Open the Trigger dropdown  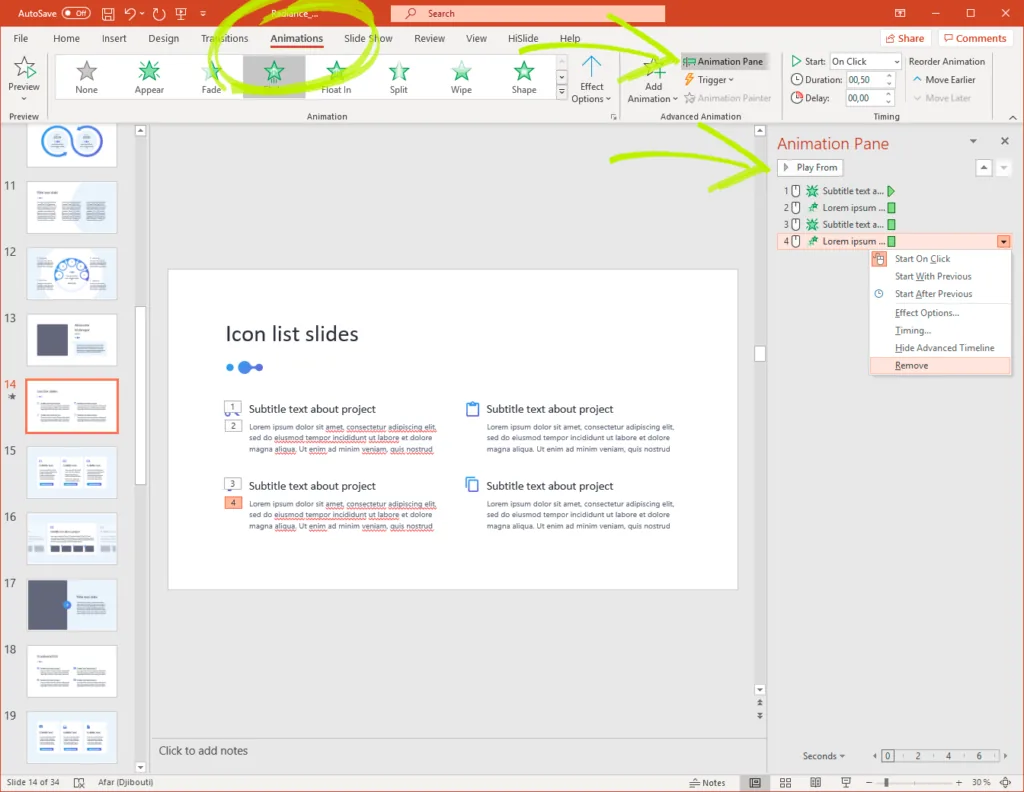pyautogui.click(x=709, y=80)
